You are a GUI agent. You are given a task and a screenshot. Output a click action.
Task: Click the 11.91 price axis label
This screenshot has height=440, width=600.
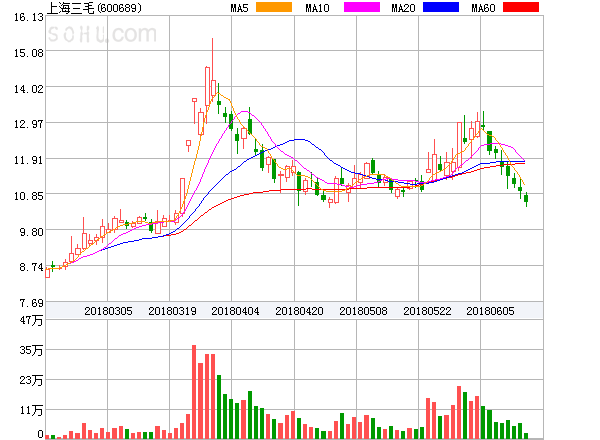click(29, 160)
